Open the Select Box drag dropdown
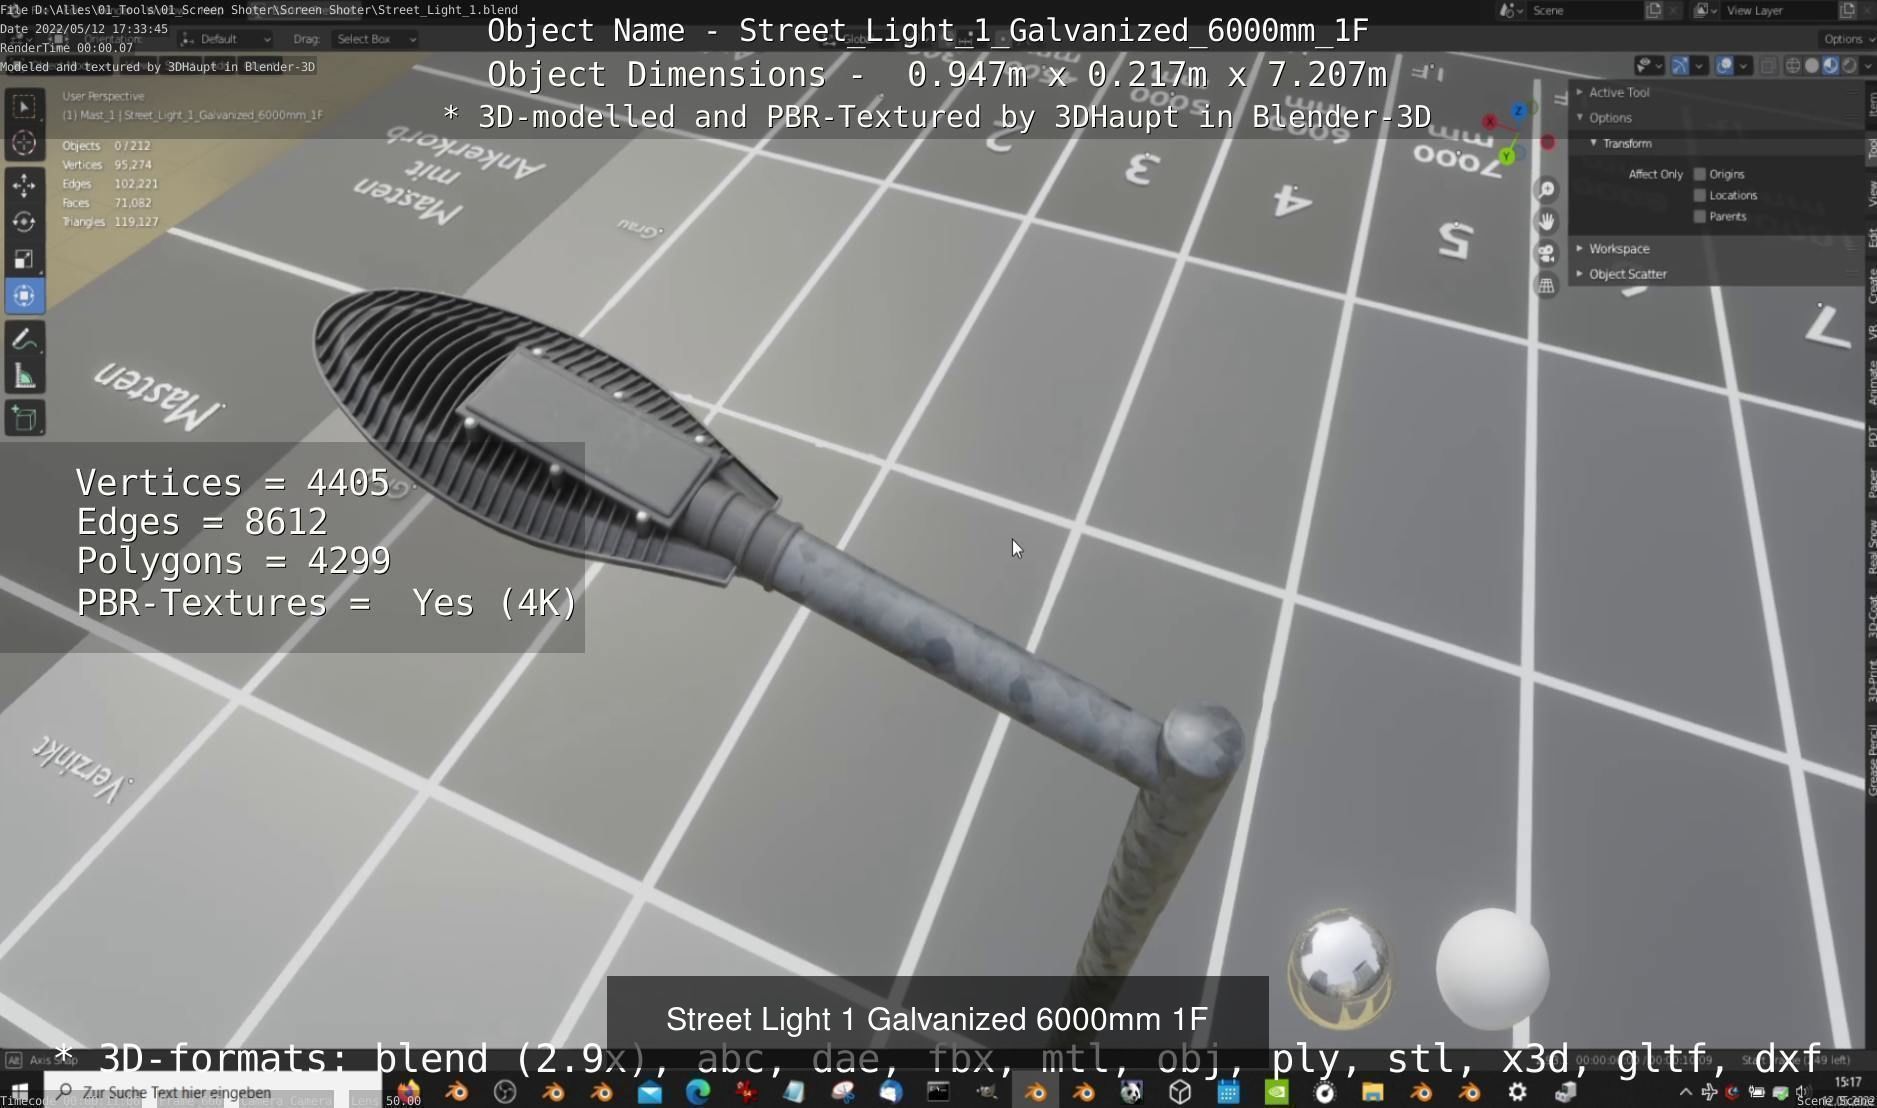 click(x=375, y=39)
